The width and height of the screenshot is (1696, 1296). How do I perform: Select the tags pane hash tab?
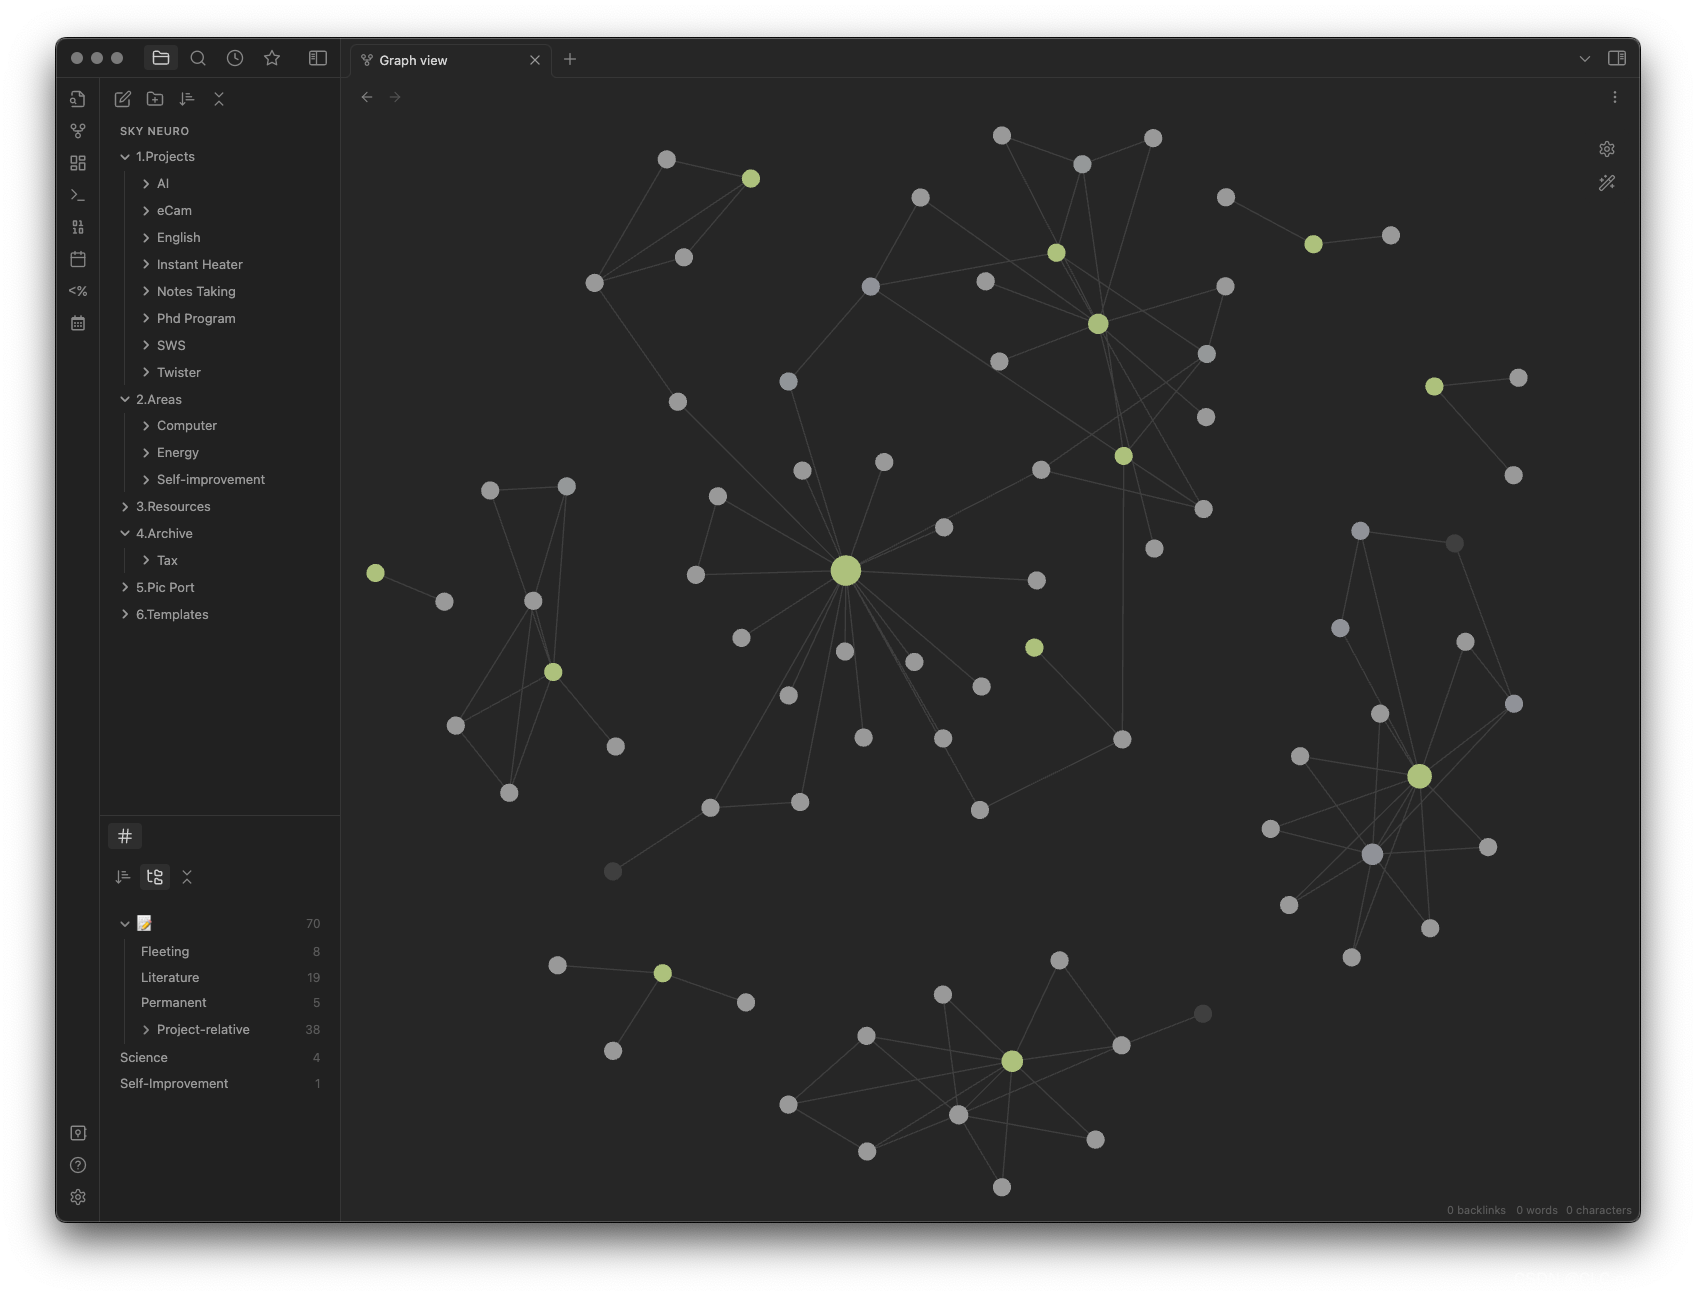(125, 836)
